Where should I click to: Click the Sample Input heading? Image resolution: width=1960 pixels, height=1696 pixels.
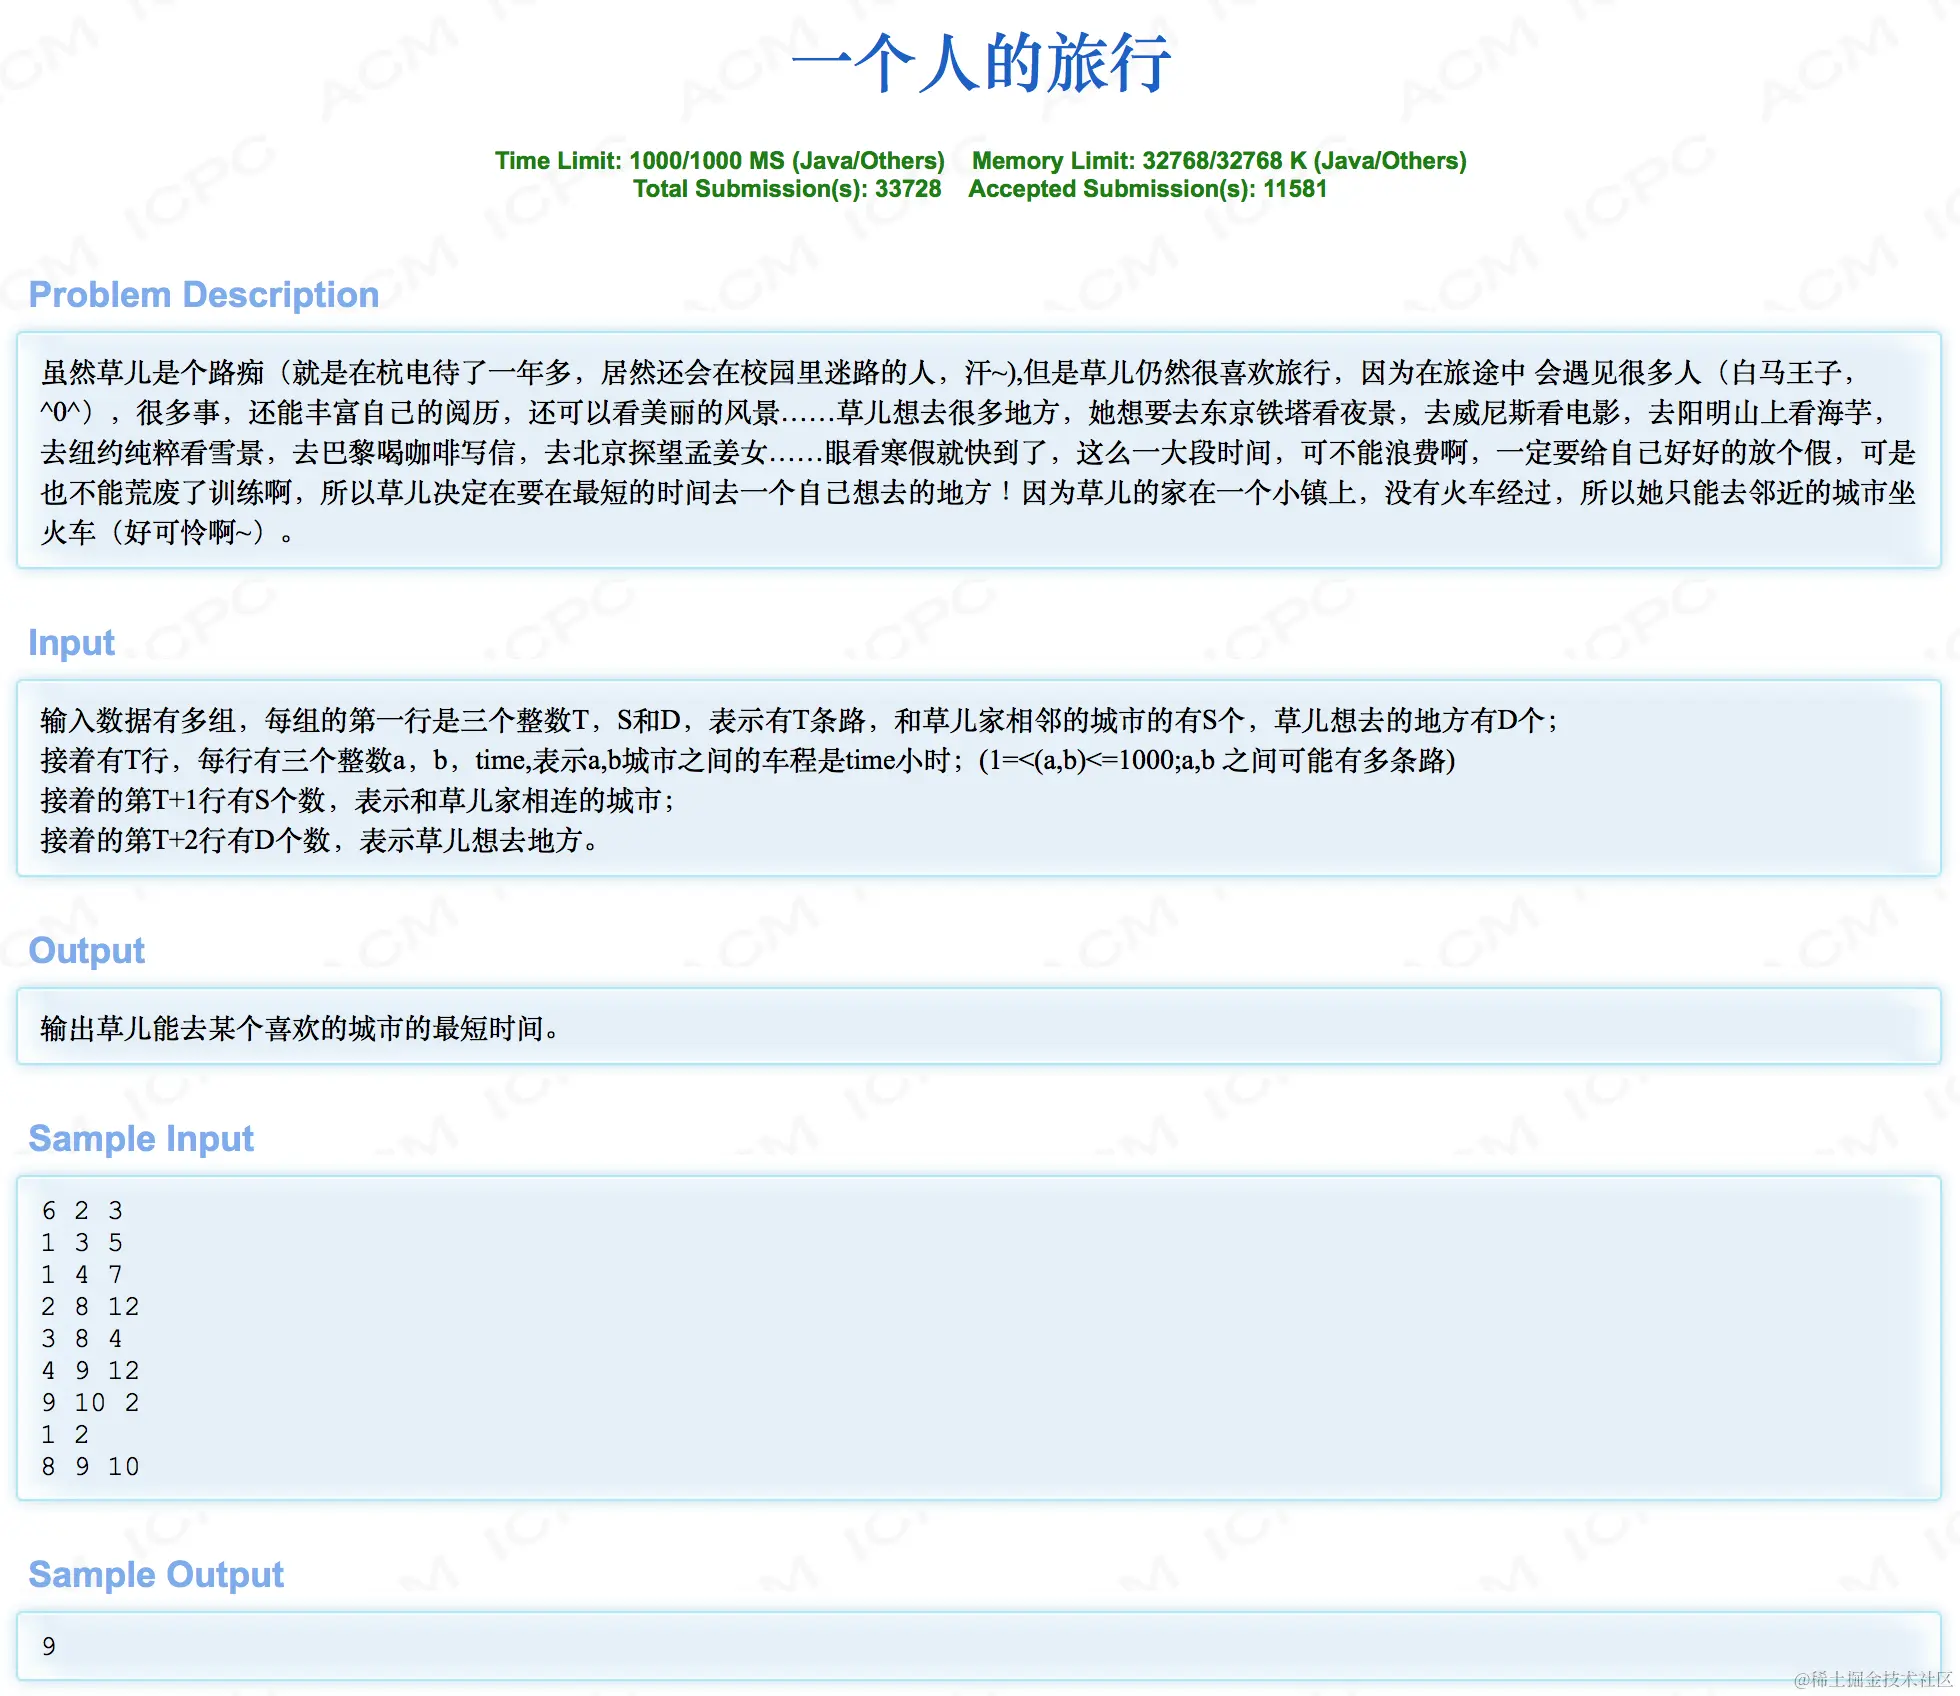(141, 1139)
